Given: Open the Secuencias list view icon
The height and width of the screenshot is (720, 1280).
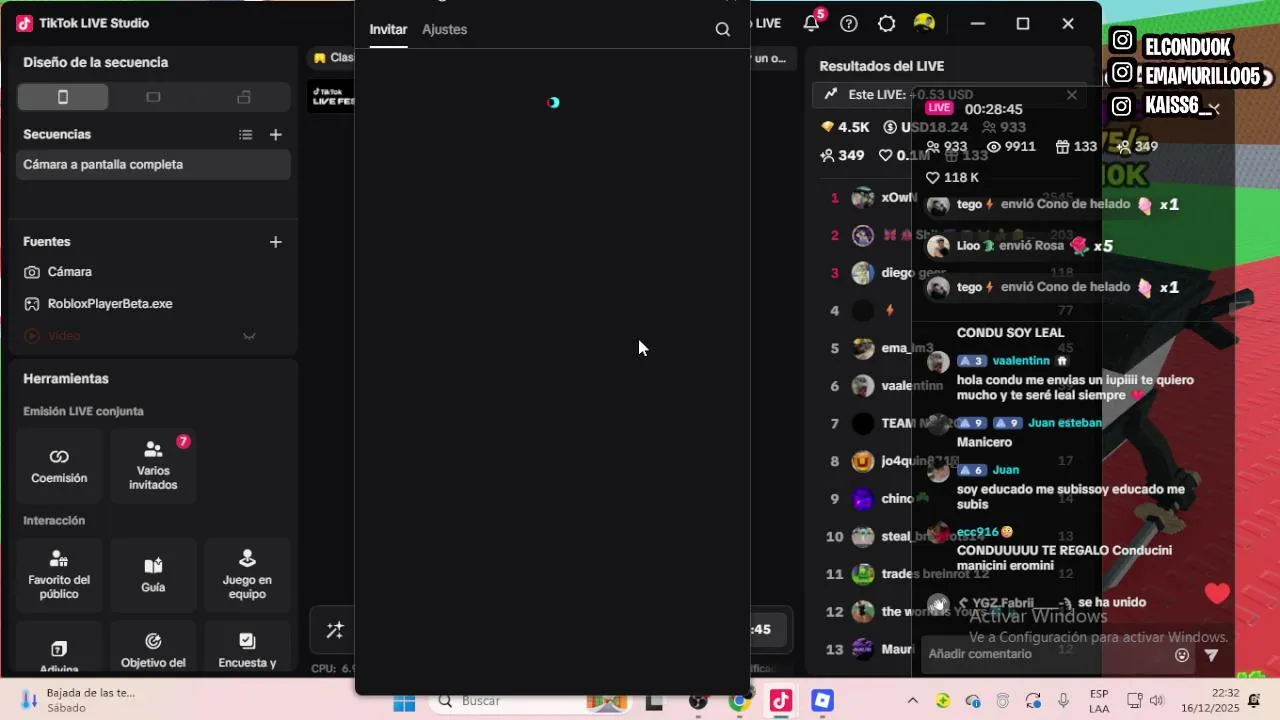Looking at the screenshot, I should (246, 135).
